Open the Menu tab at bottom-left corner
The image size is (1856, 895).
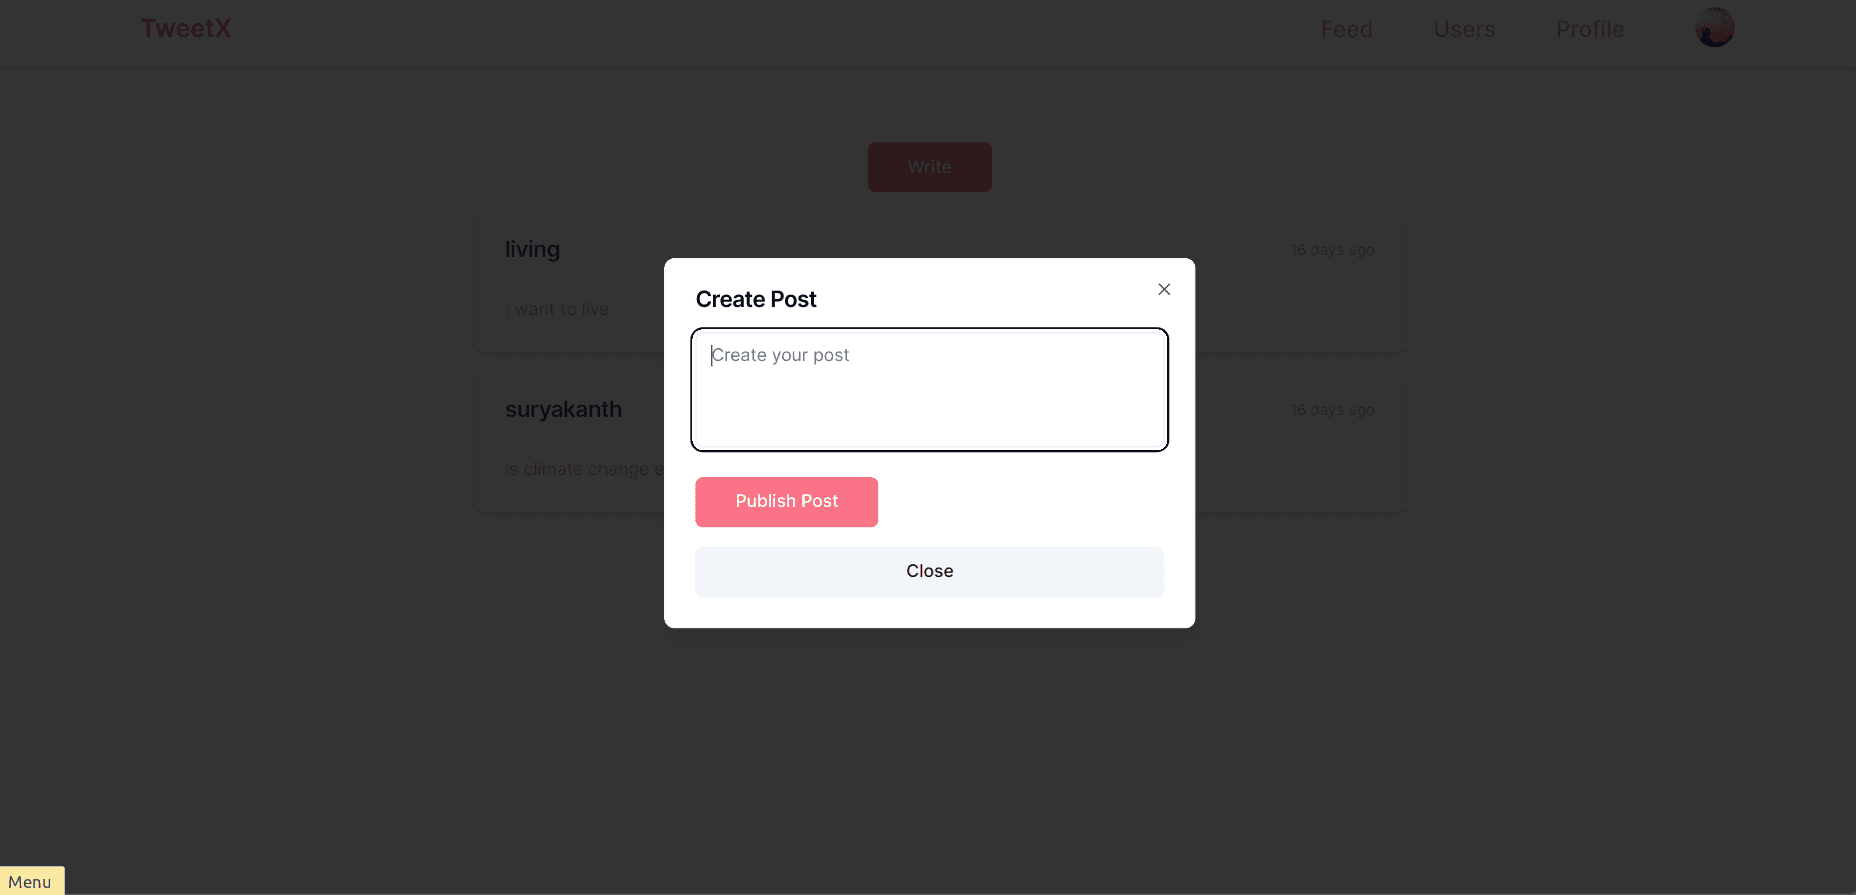click(x=31, y=881)
